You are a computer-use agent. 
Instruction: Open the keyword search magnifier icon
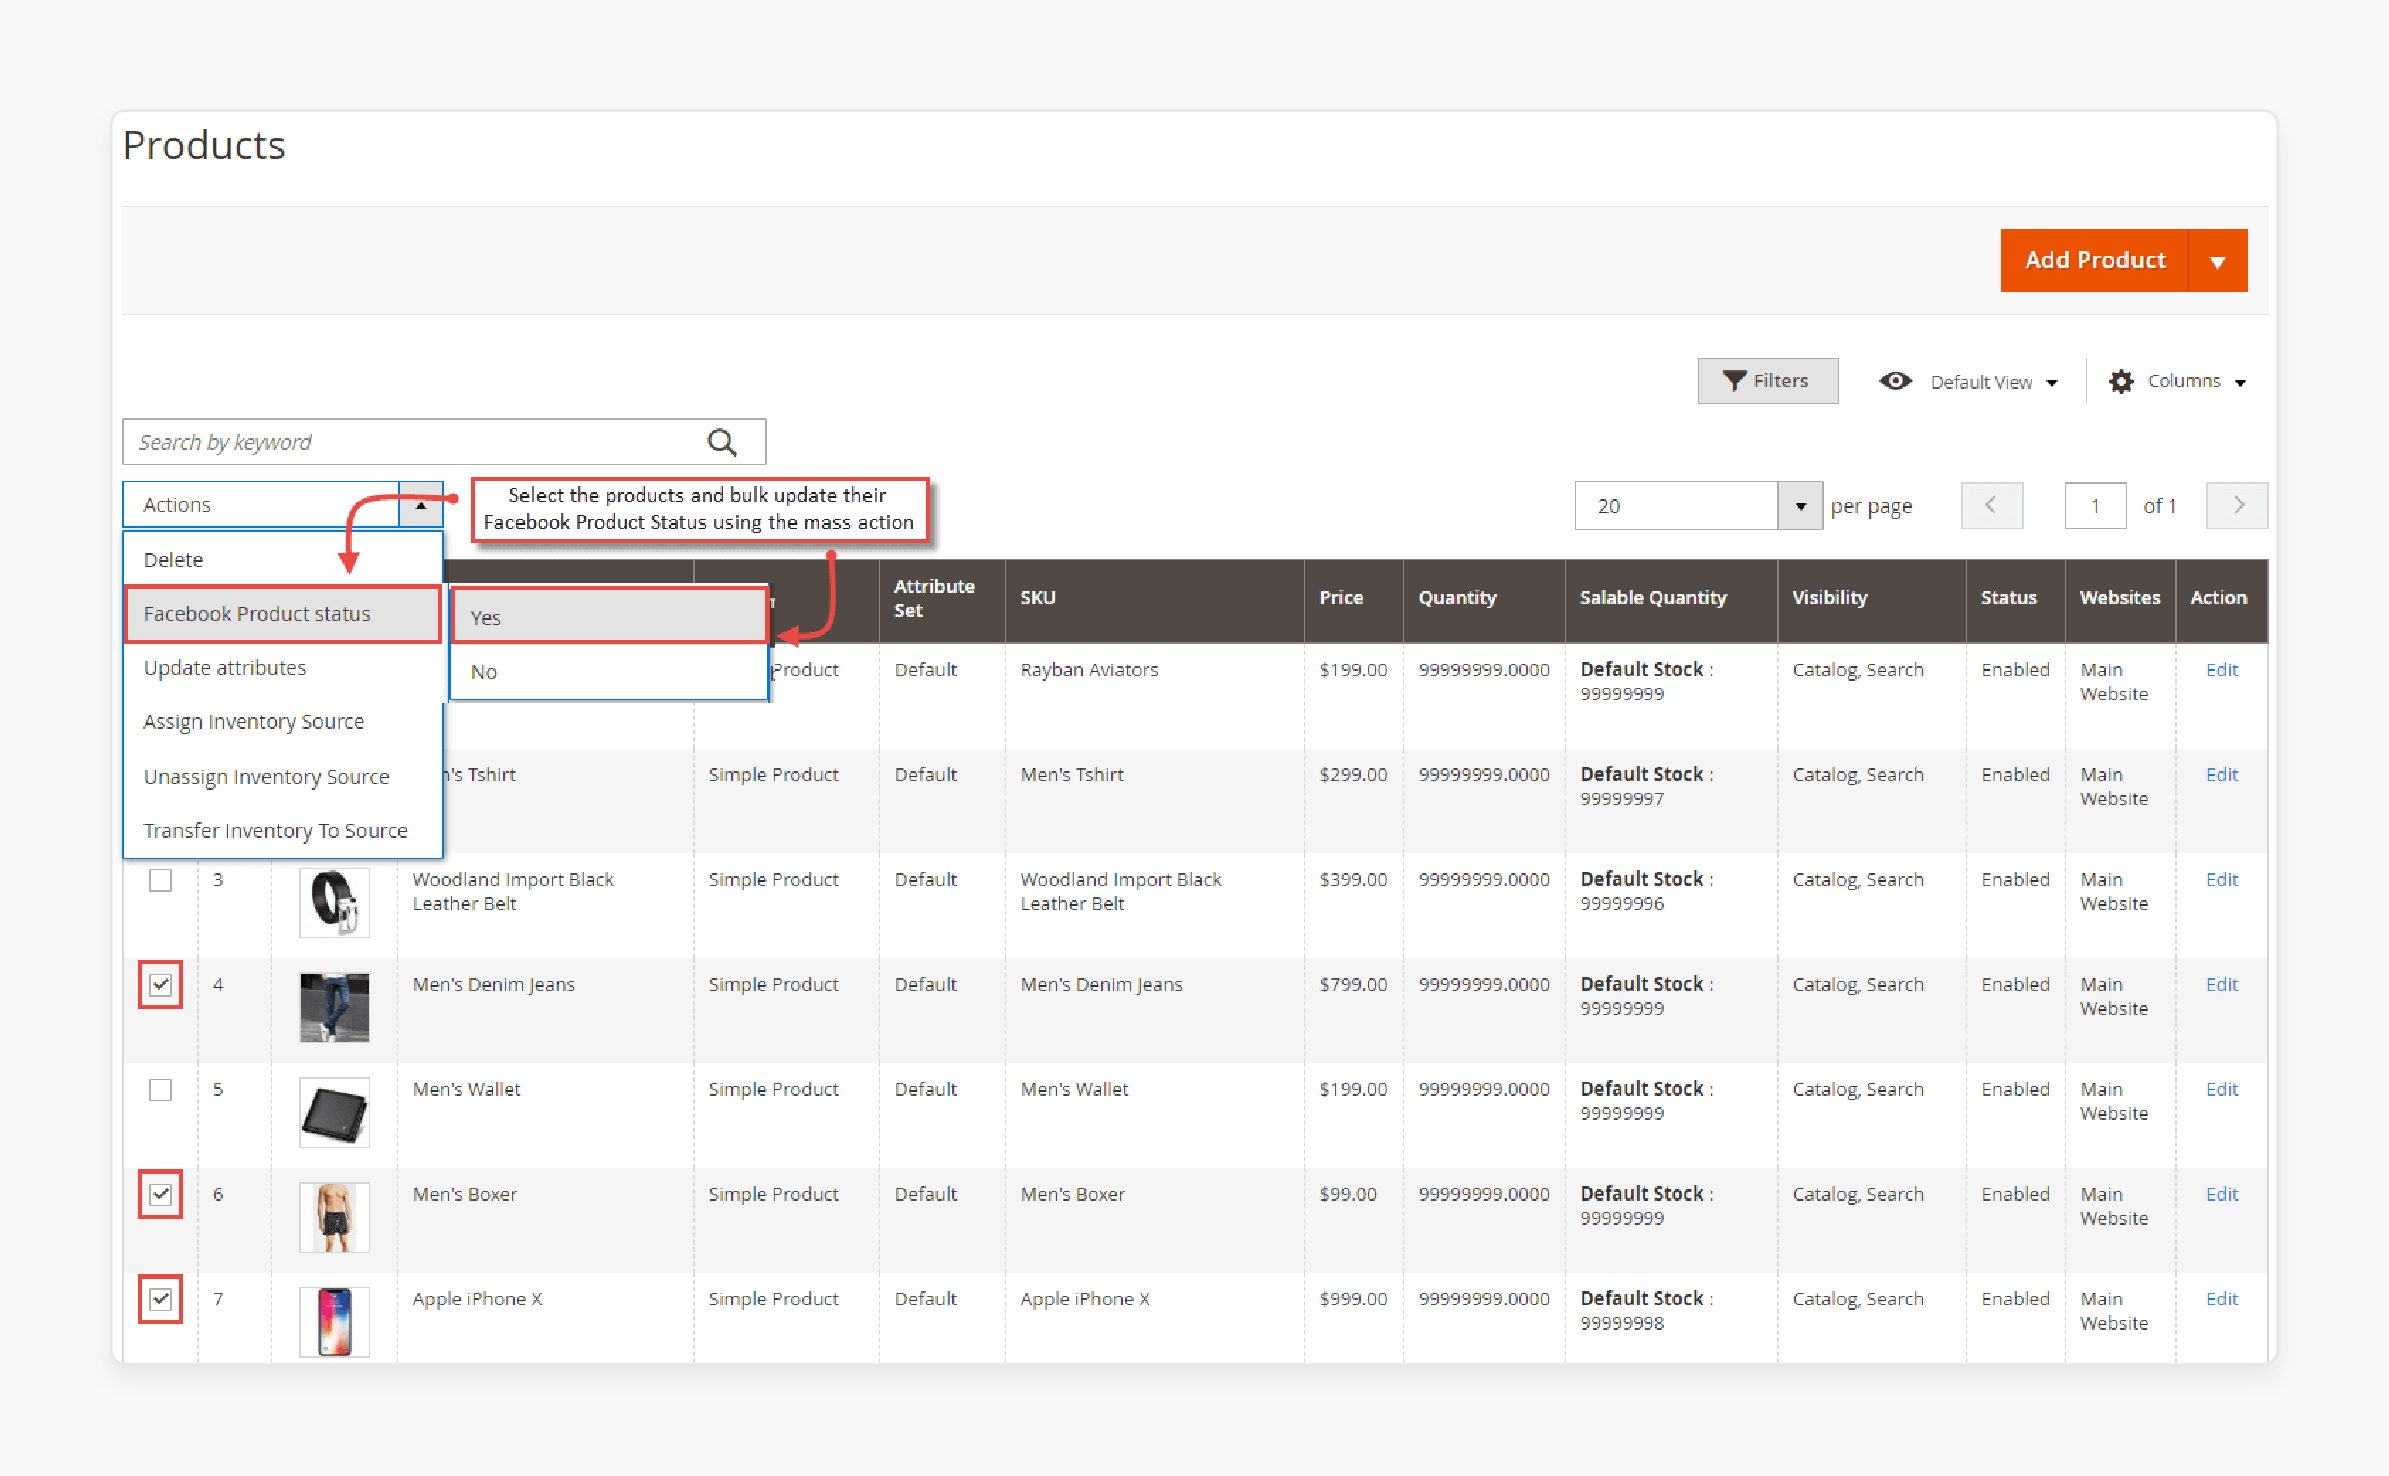pyautogui.click(x=722, y=441)
